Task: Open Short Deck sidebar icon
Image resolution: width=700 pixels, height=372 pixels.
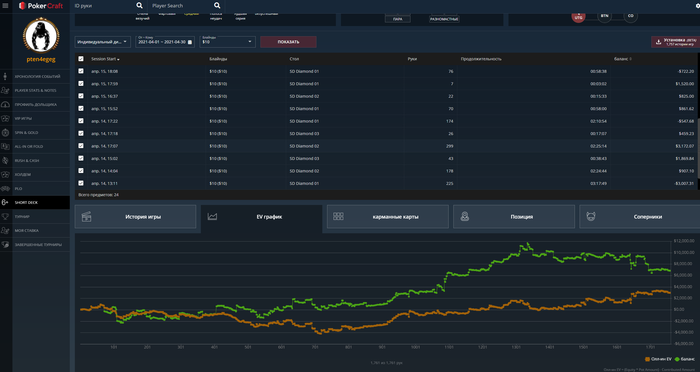Action: 5,202
